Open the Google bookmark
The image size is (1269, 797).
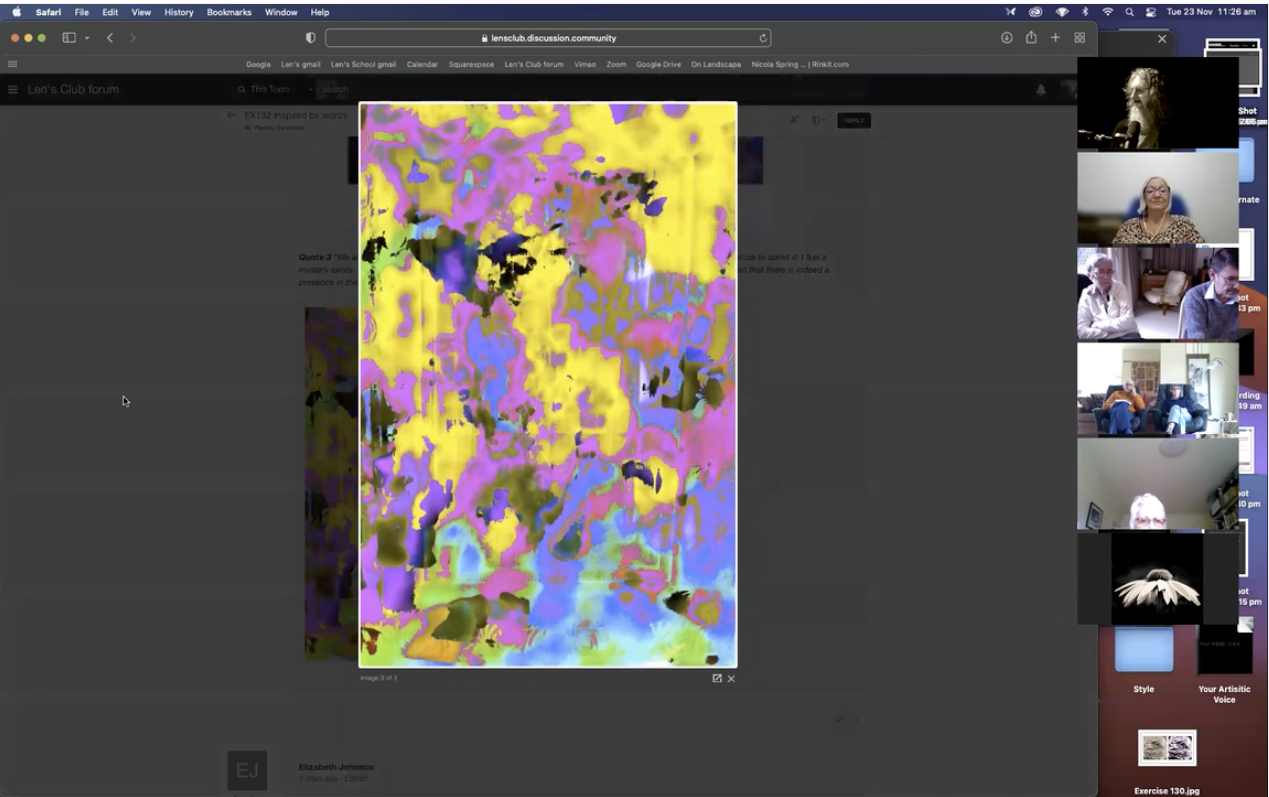pyautogui.click(x=258, y=64)
